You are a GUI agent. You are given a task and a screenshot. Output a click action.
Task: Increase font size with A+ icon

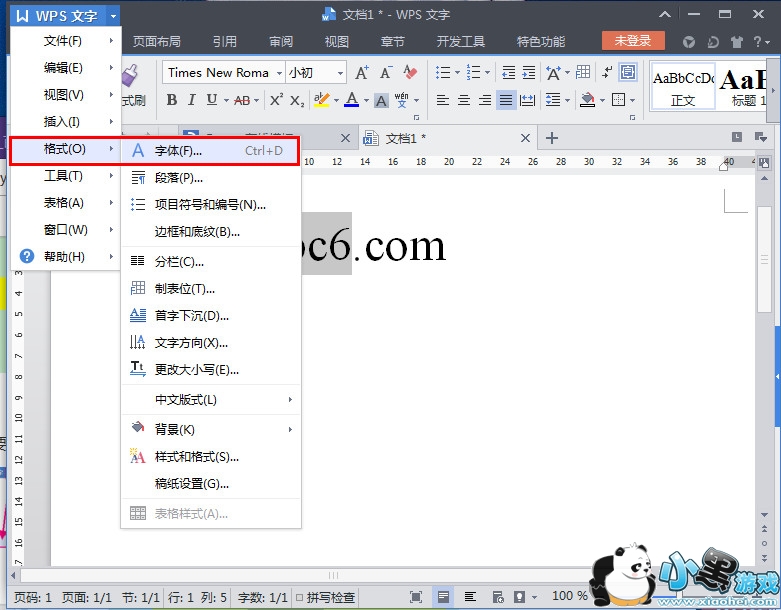tap(362, 73)
